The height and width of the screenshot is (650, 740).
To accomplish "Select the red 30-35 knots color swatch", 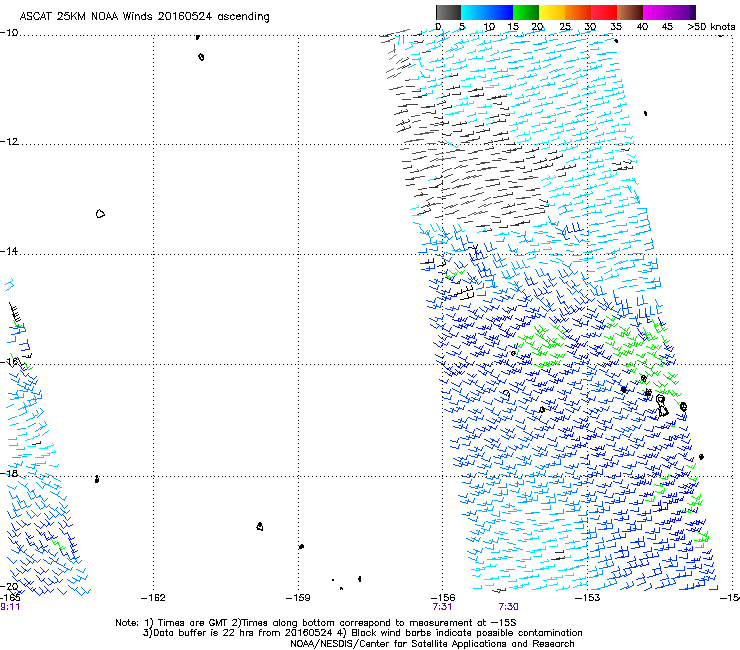I will pyautogui.click(x=604, y=12).
